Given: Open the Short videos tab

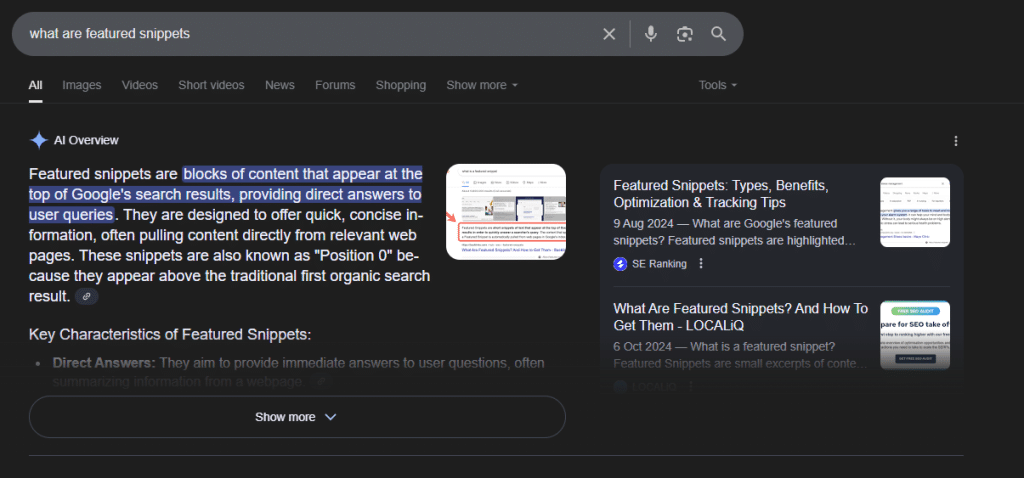Looking at the screenshot, I should pyautogui.click(x=211, y=85).
